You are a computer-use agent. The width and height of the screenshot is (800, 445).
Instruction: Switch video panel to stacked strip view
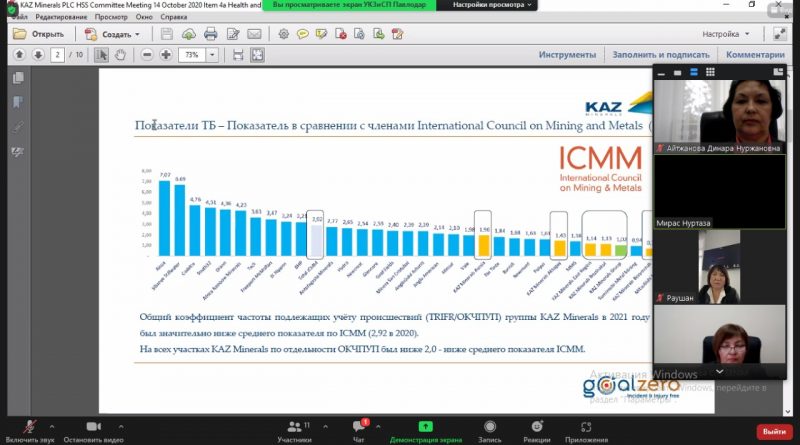694,72
